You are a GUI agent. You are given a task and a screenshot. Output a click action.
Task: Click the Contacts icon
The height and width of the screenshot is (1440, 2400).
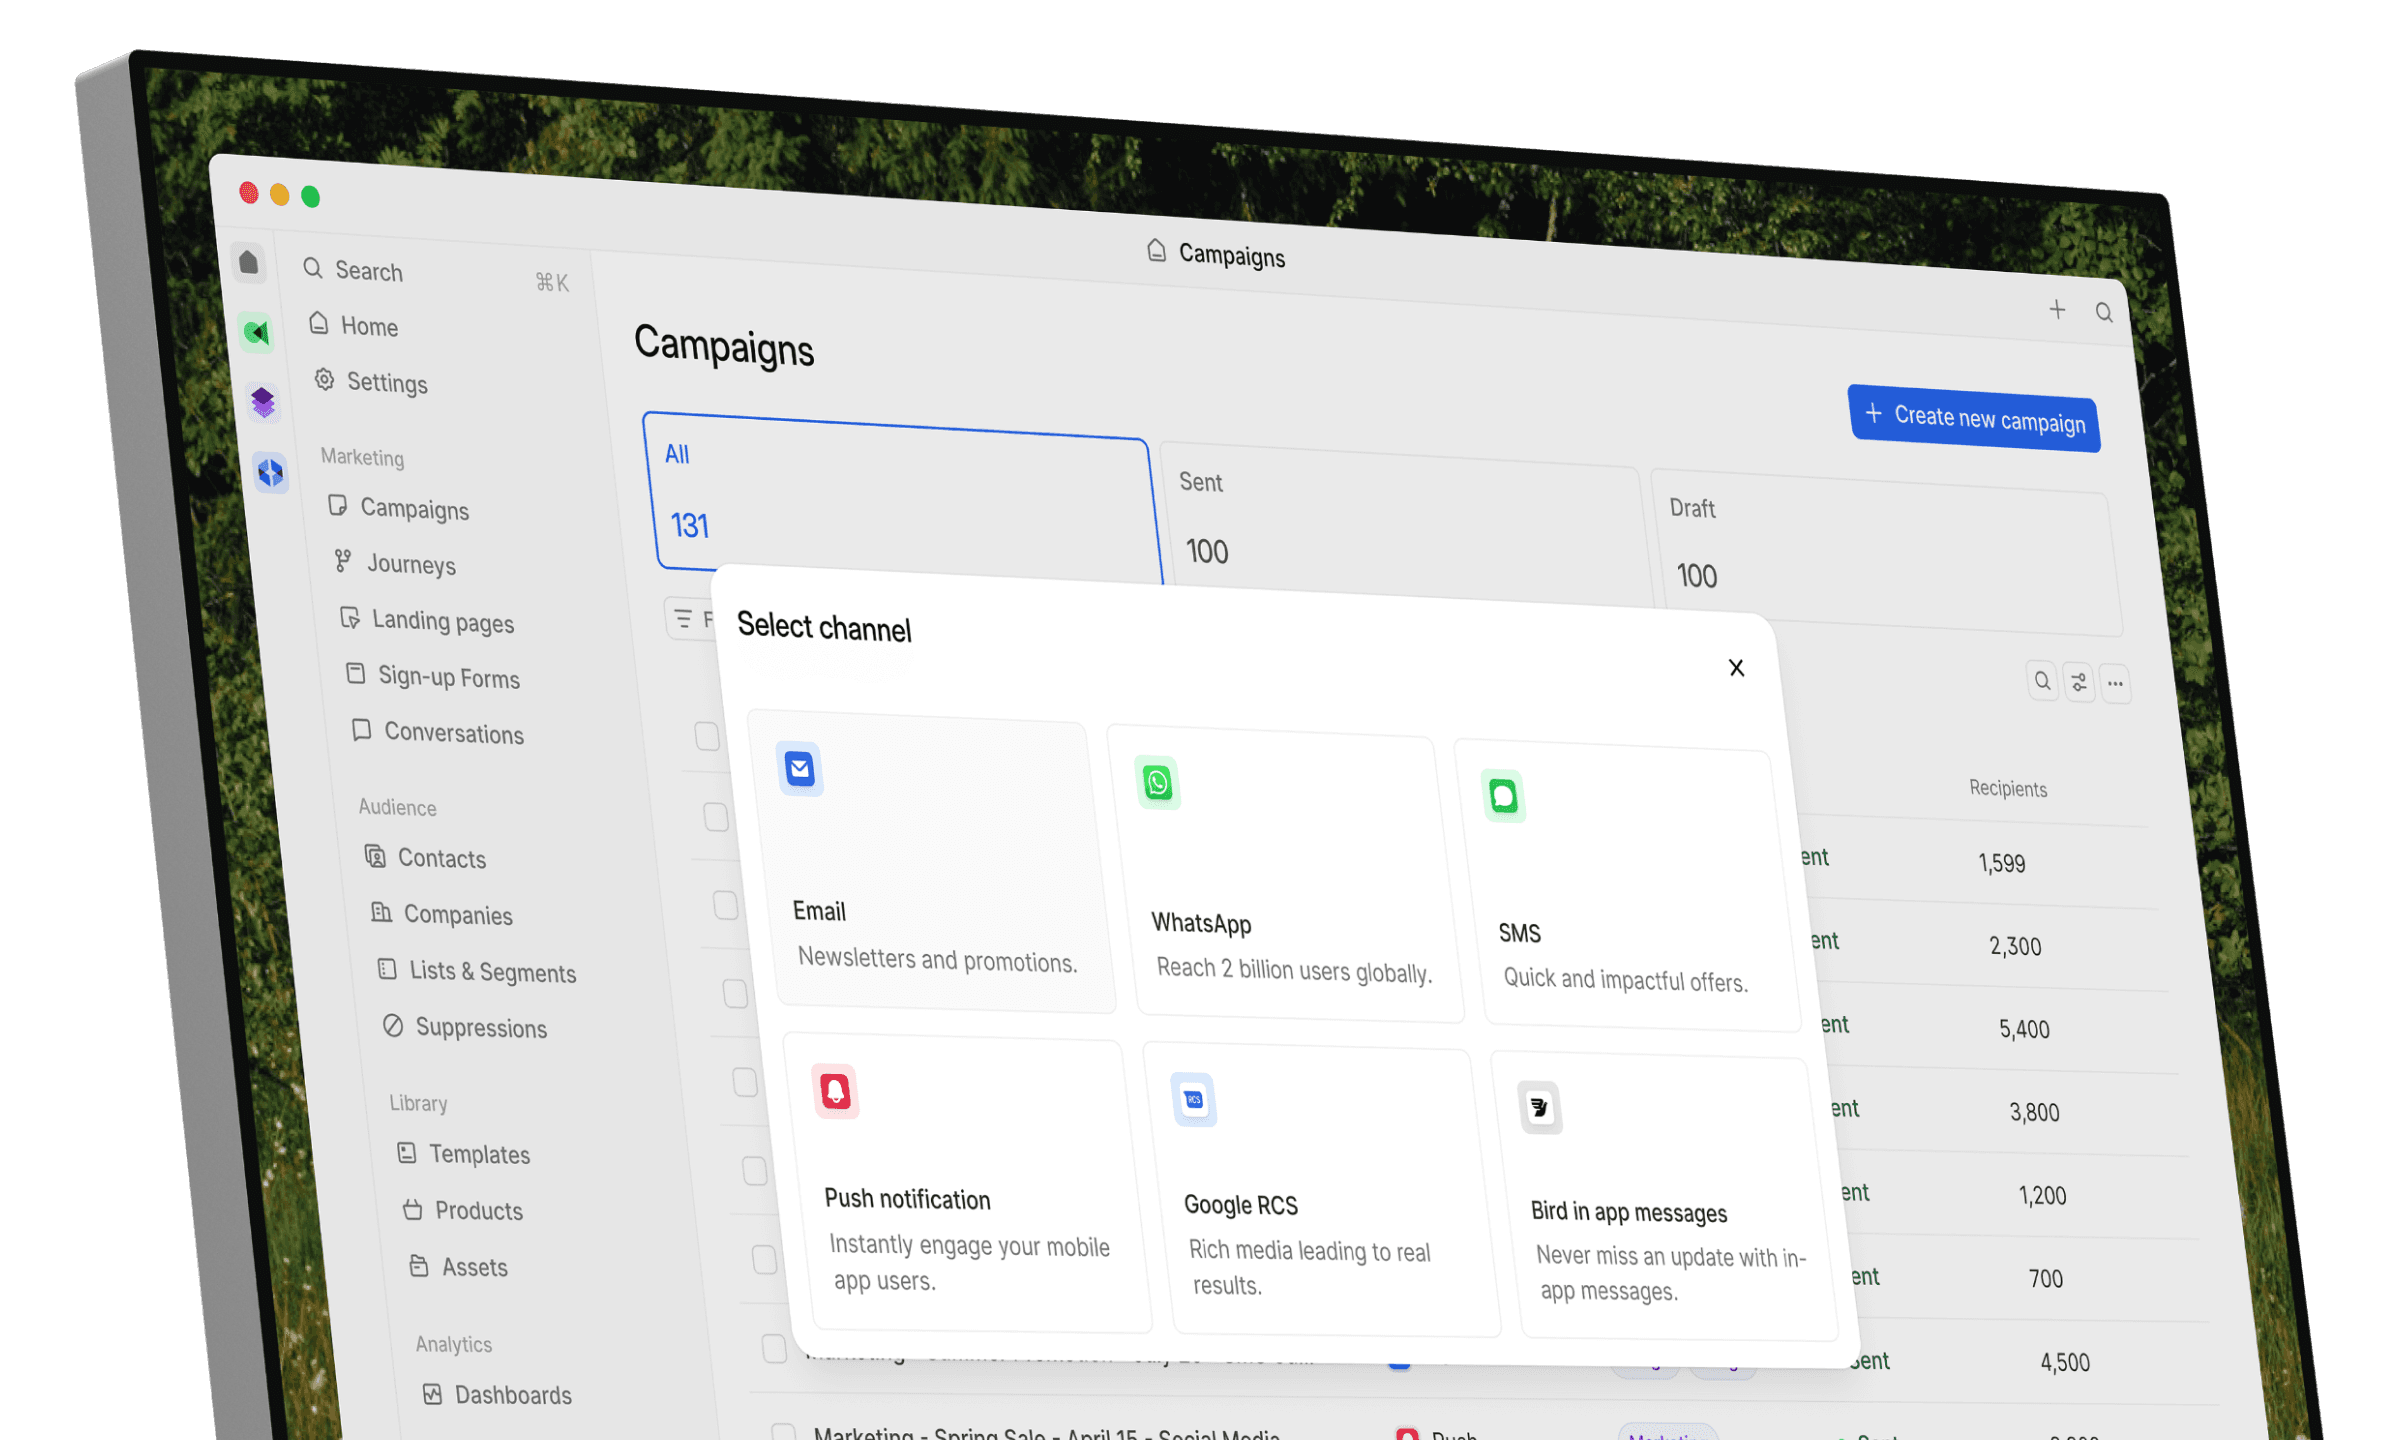click(x=375, y=856)
